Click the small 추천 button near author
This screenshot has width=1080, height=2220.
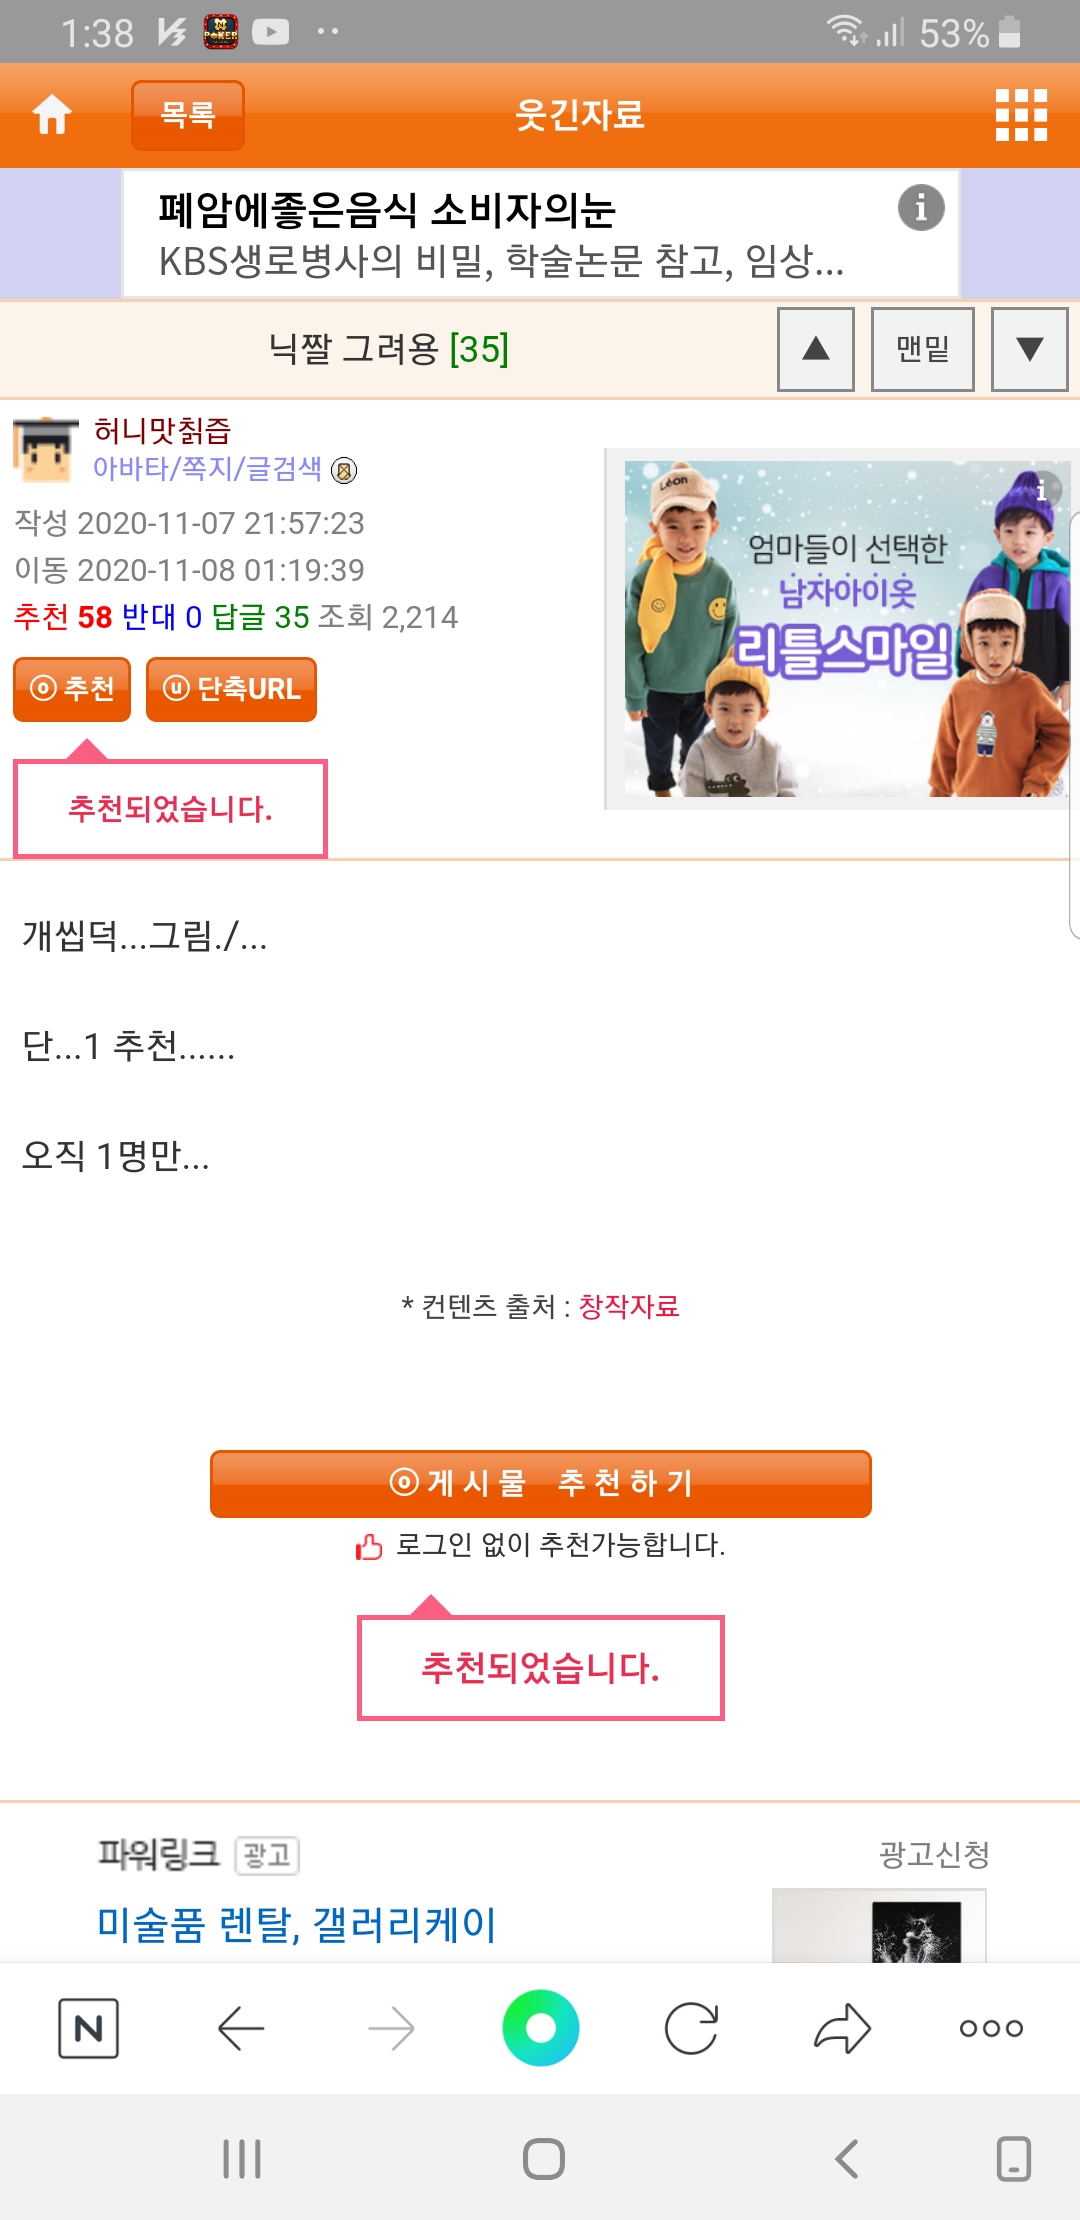[72, 689]
